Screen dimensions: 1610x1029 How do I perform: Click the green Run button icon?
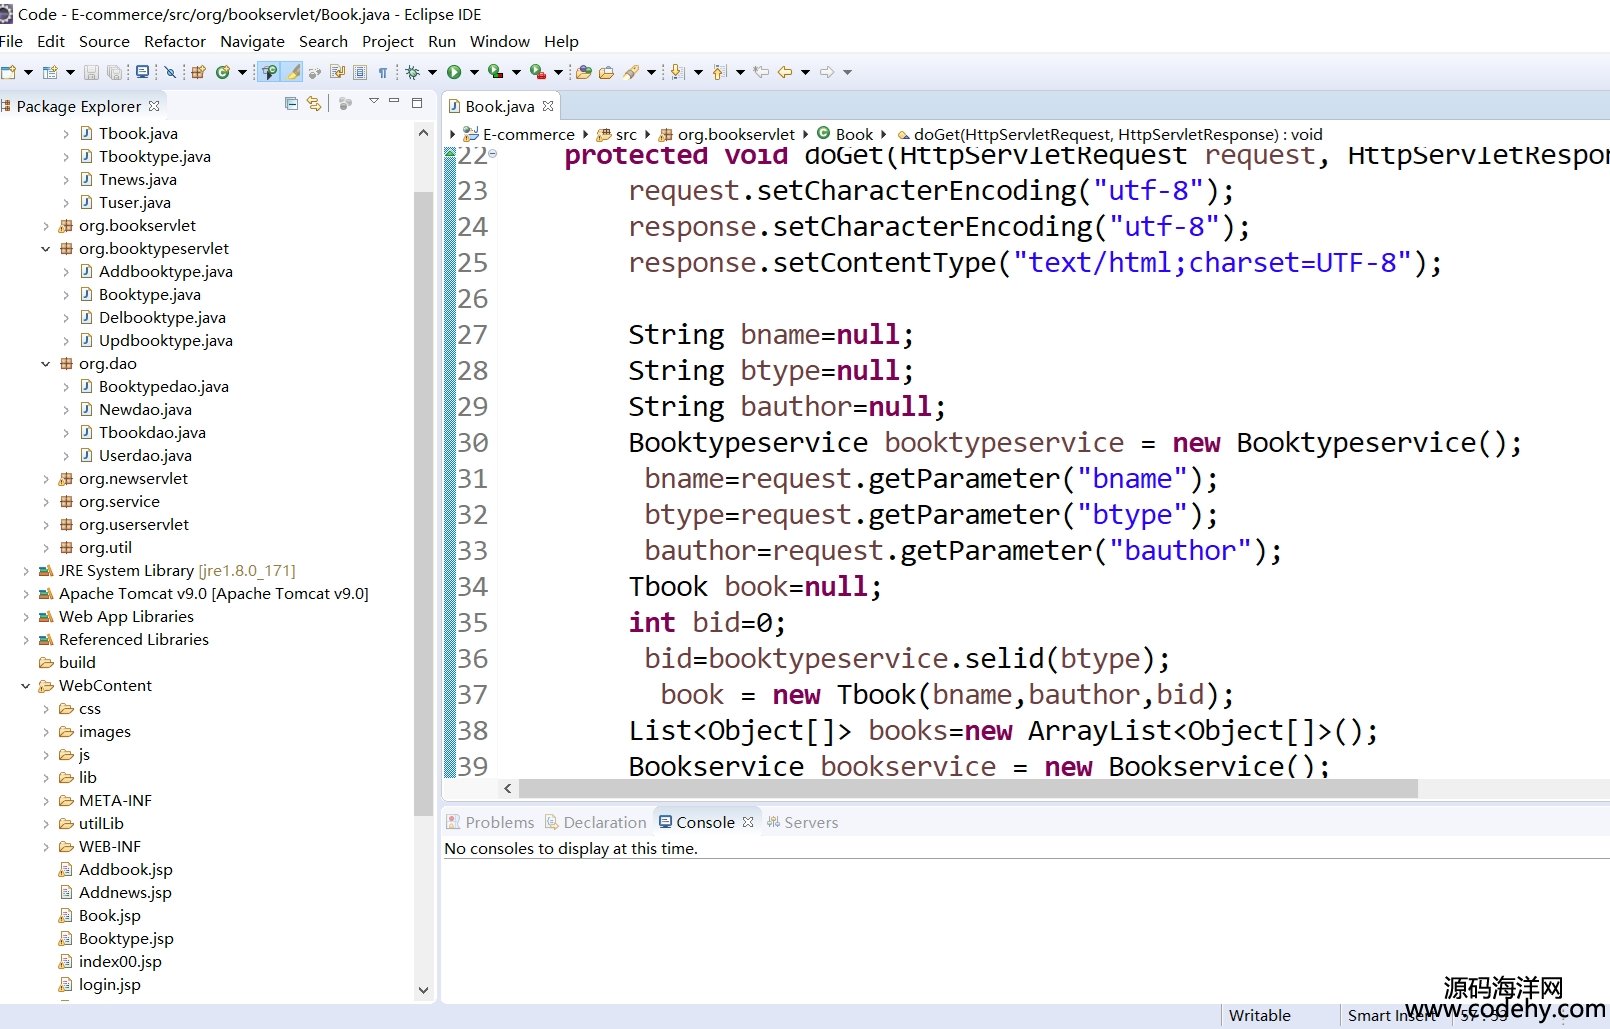pyautogui.click(x=453, y=72)
